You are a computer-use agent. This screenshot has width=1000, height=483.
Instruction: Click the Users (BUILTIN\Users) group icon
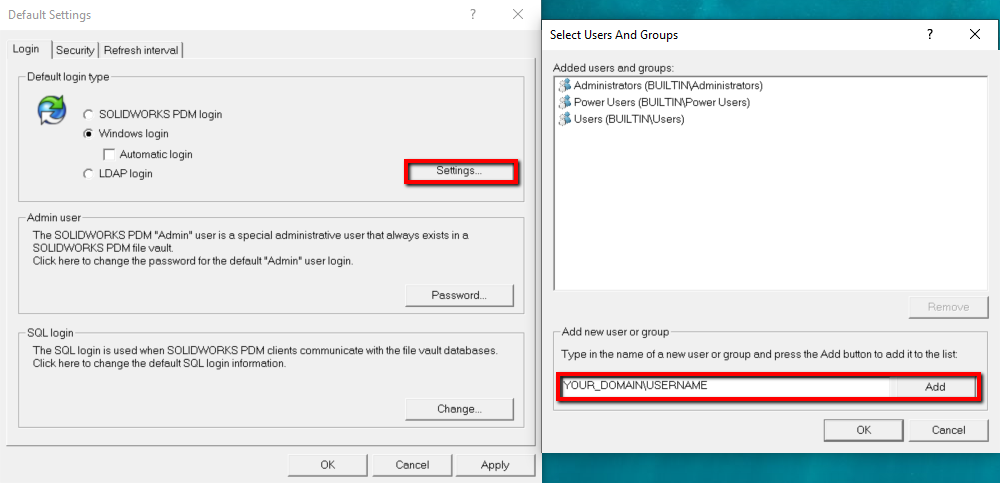coord(564,119)
